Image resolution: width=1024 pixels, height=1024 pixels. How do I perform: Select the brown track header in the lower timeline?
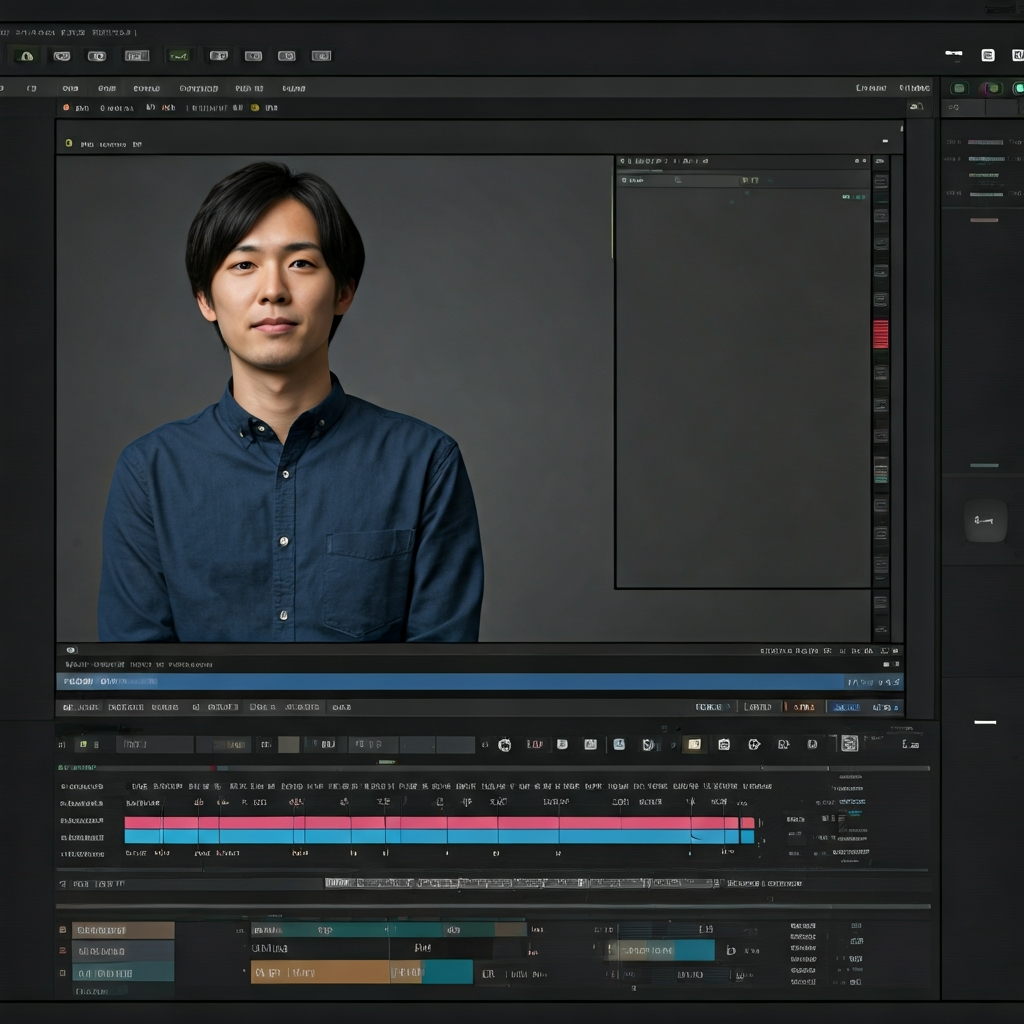[x=123, y=930]
